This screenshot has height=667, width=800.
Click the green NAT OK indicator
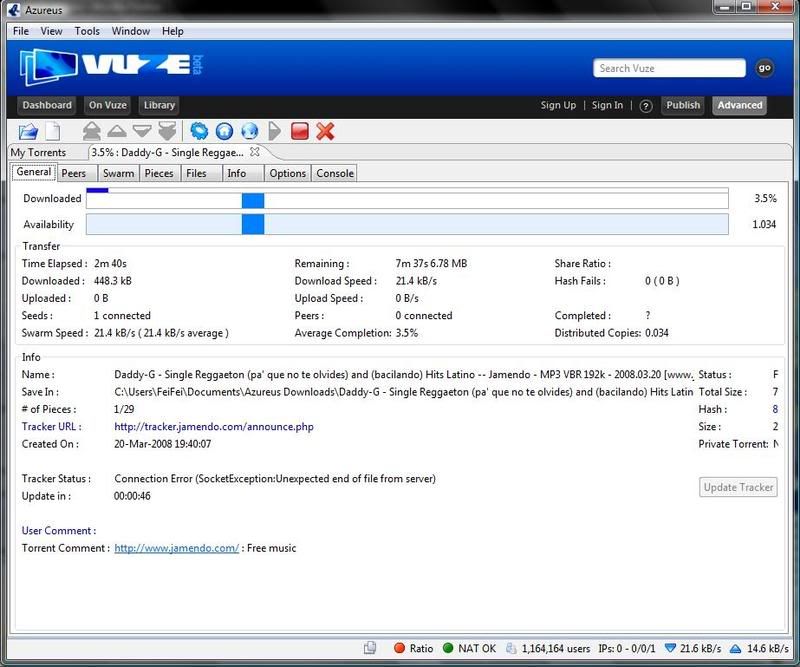pos(448,648)
